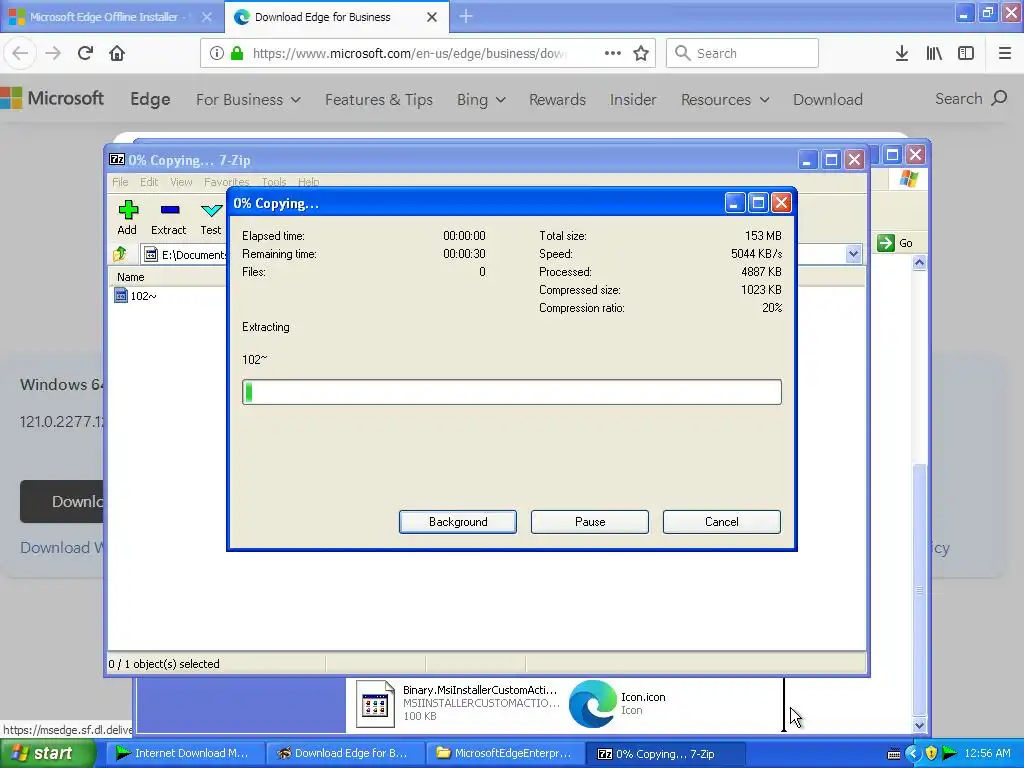Screen dimensions: 1024x768
Task: Close the Download Edge for Business tab
Action: click(432, 17)
